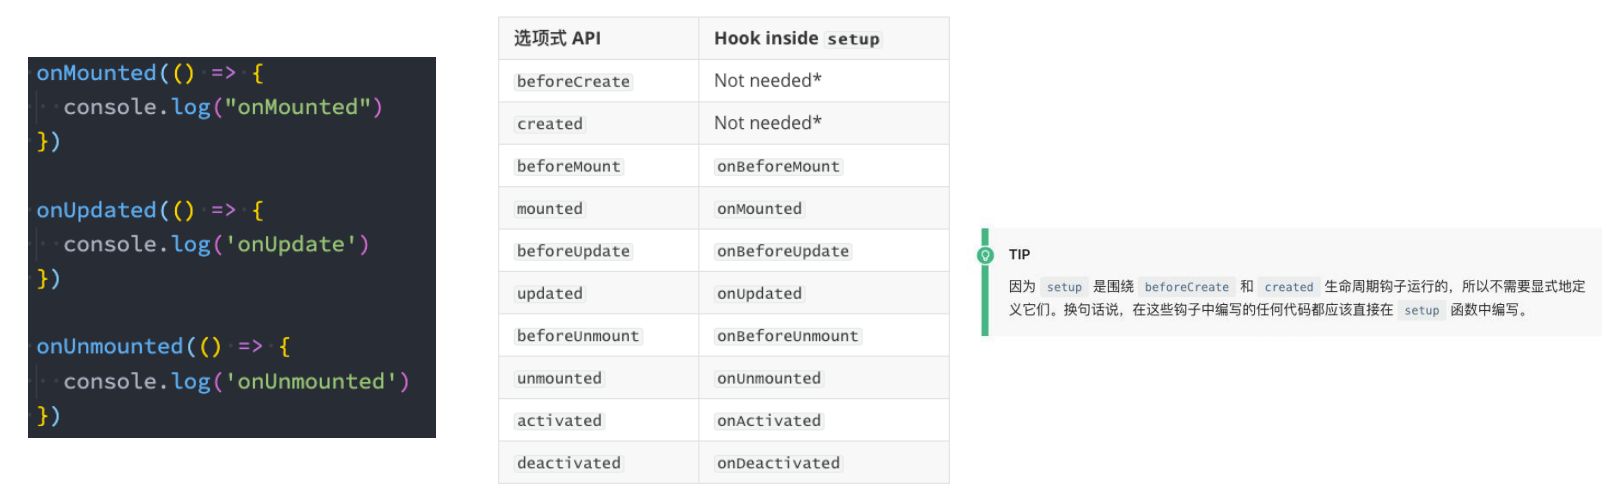The image size is (1616, 504).
Task: Click the beforeUnmount option in the table
Action: [578, 337]
